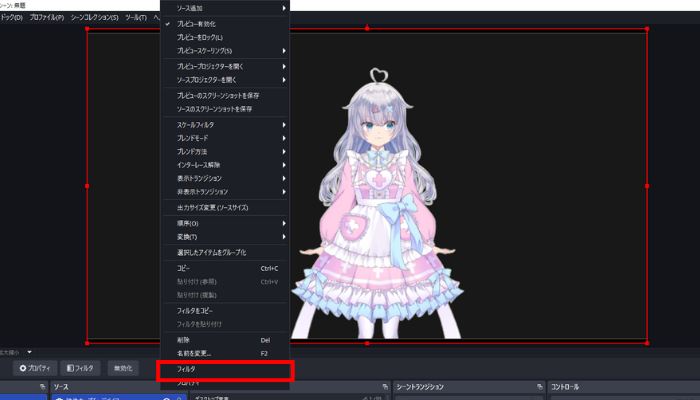The image size is (700, 400).
Task: Expand the ブレンド方法 submenu
Action: [225, 152]
